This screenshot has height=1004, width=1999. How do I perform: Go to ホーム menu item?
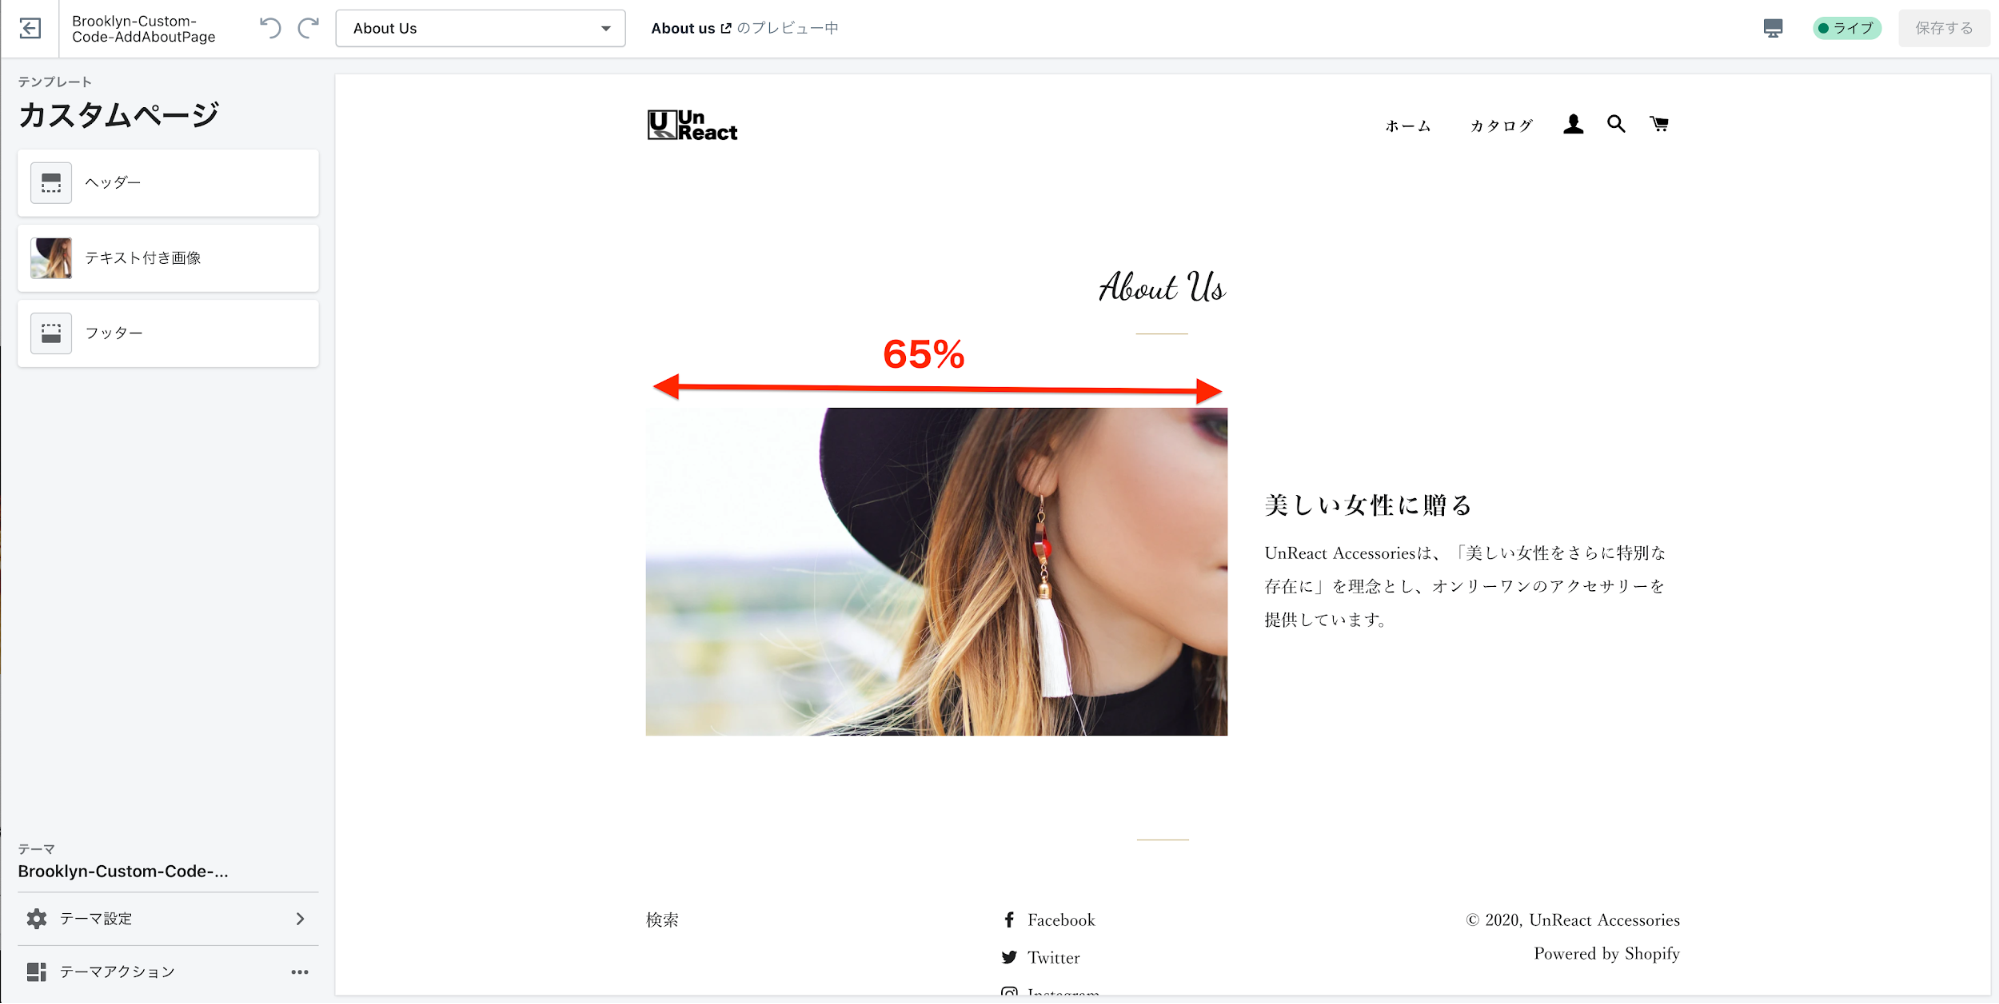click(x=1408, y=126)
